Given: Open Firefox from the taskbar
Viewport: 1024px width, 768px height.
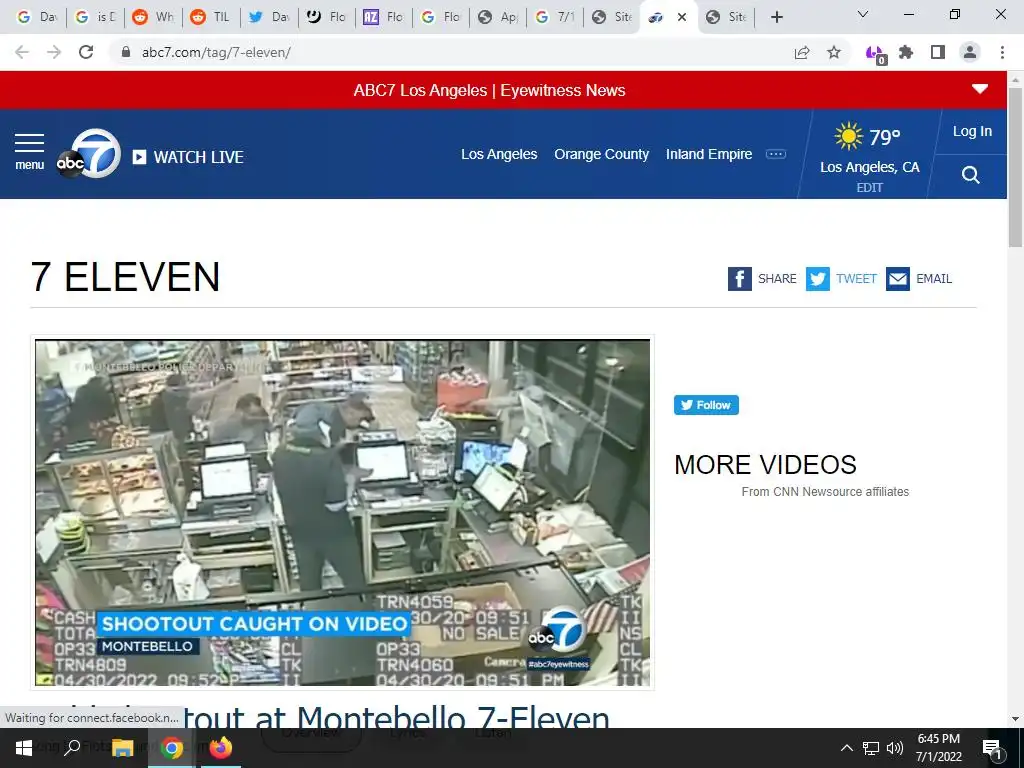Looking at the screenshot, I should 221,748.
